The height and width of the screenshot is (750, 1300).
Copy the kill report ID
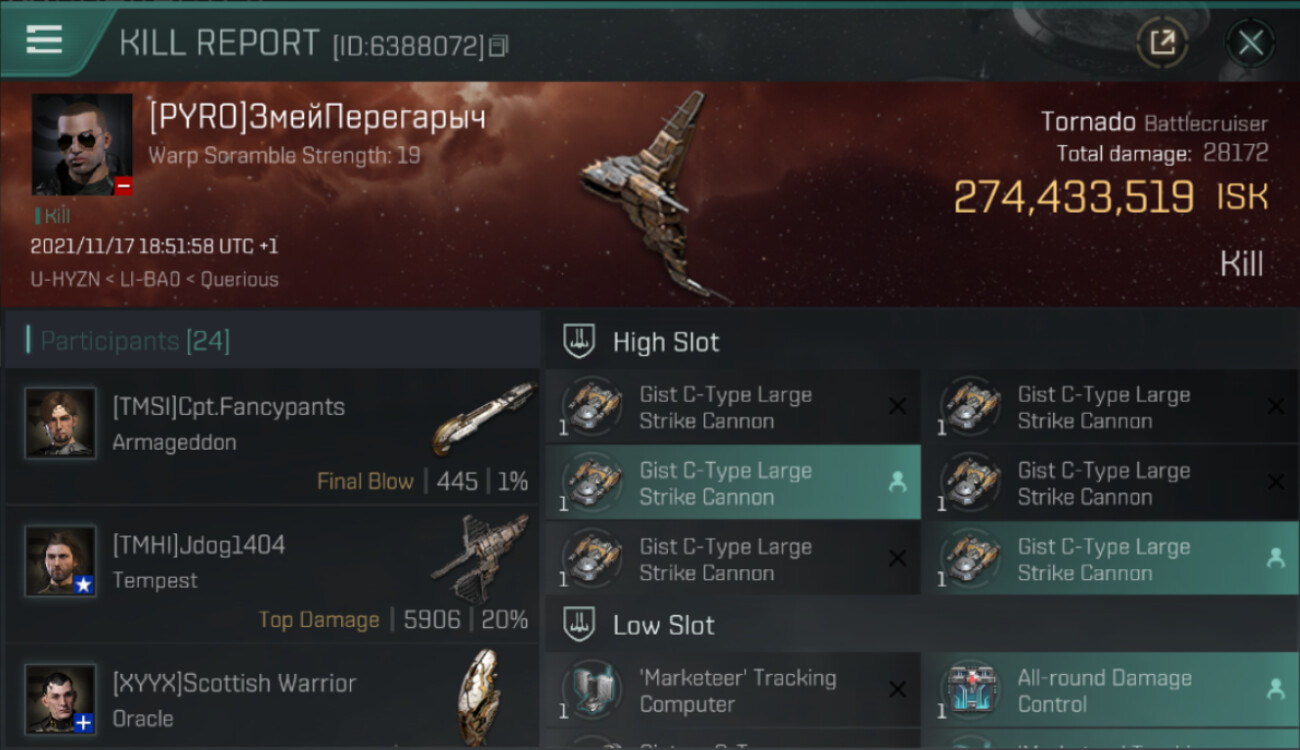498,46
